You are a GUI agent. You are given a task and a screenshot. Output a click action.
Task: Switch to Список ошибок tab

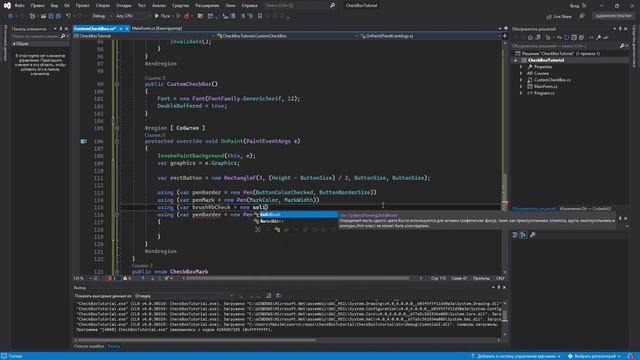(89, 346)
